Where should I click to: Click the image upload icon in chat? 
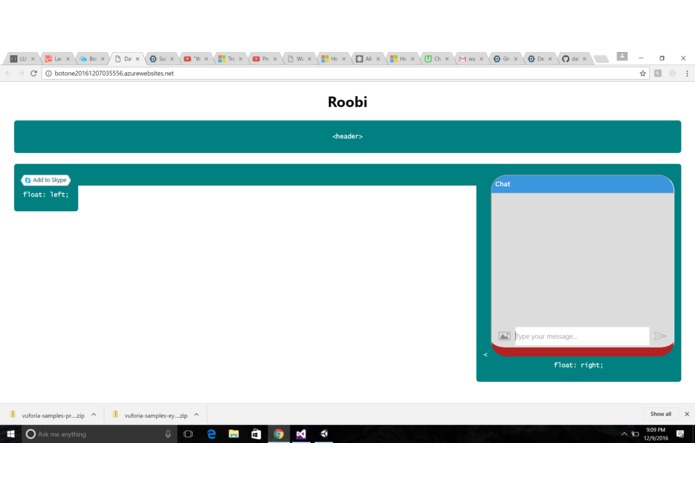504,336
